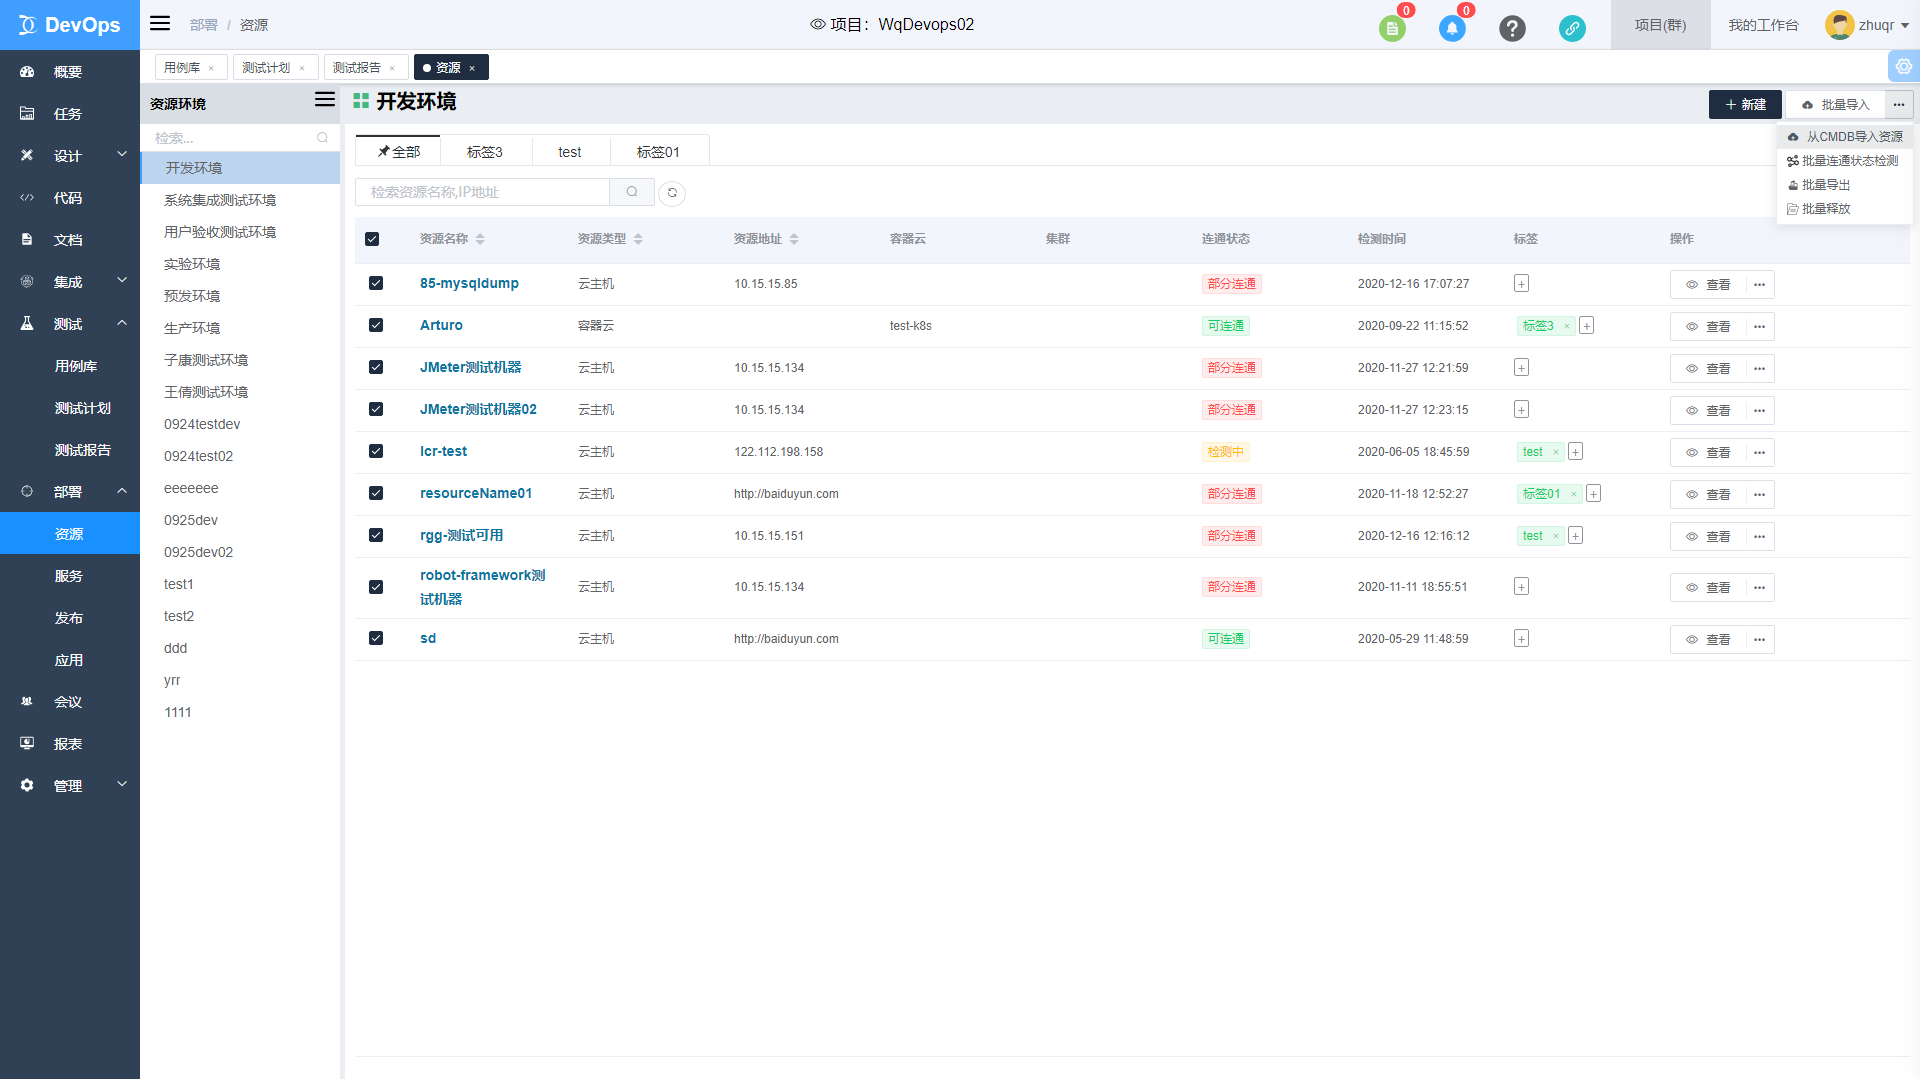Focus the 检索资源名称,IP地址 search field
The height and width of the screenshot is (1079, 1920).
coord(482,192)
